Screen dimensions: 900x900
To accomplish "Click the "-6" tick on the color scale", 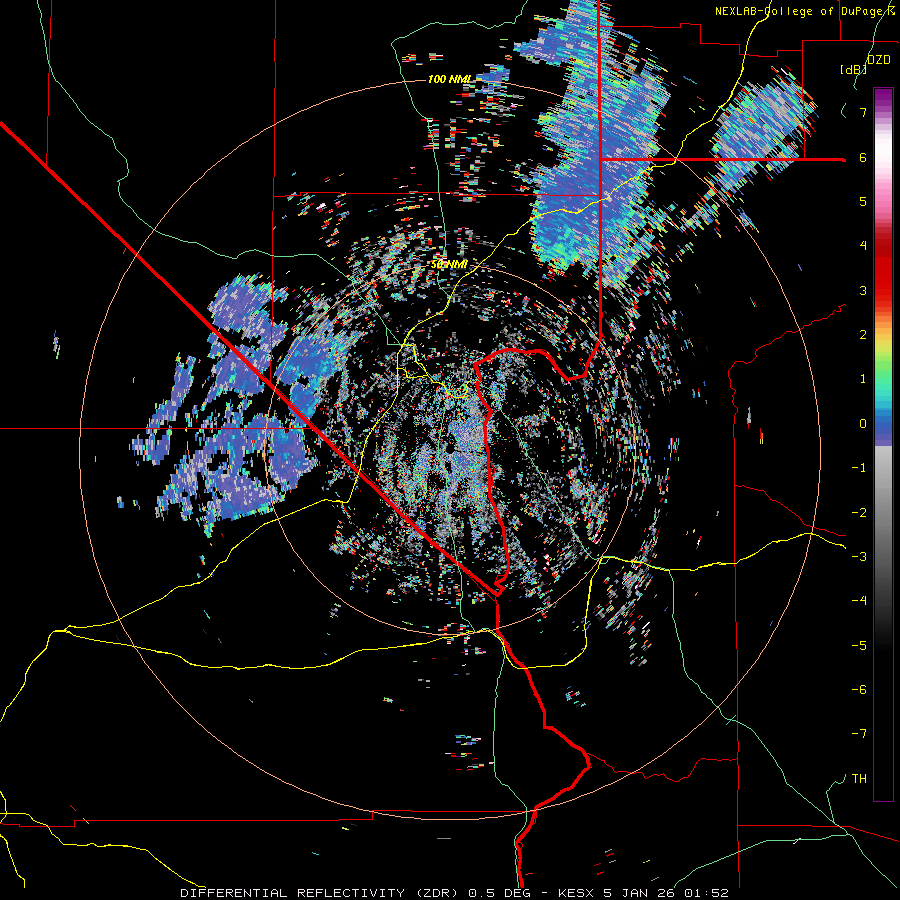I will [859, 690].
